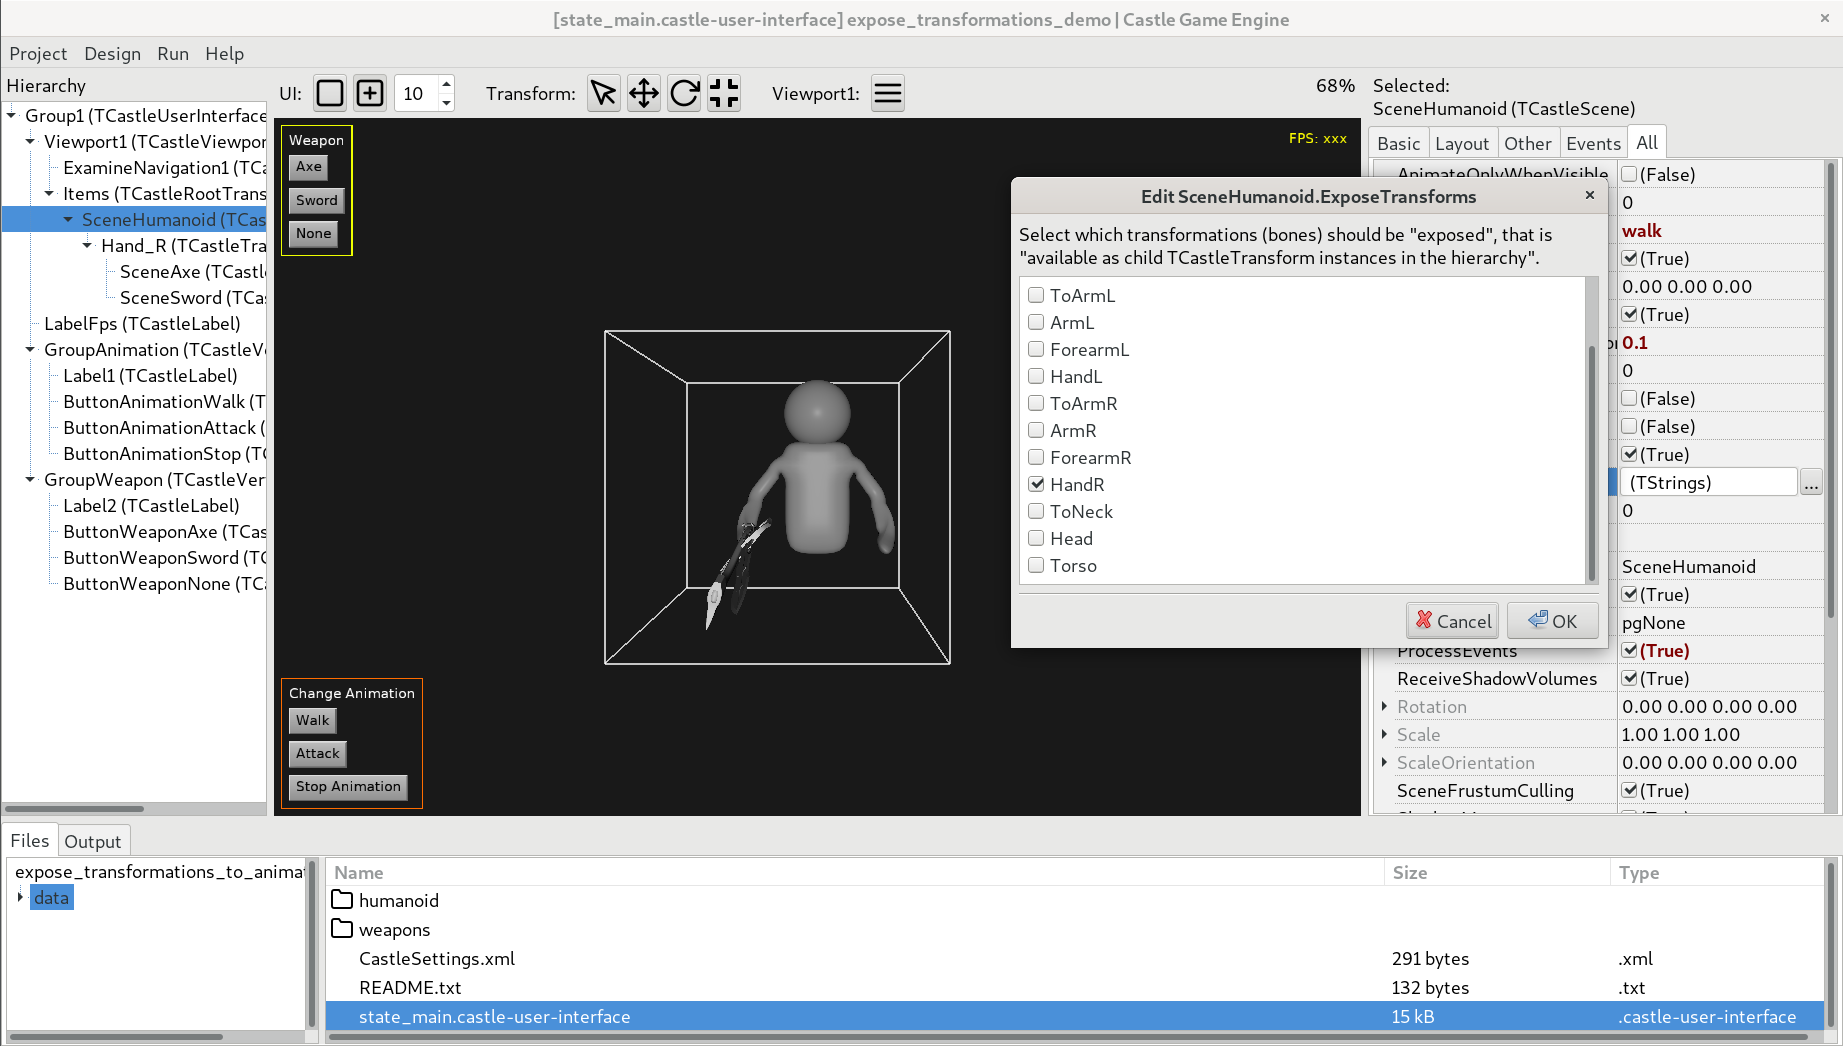Click the Stop Animation button
This screenshot has height=1046, width=1843.
click(348, 786)
